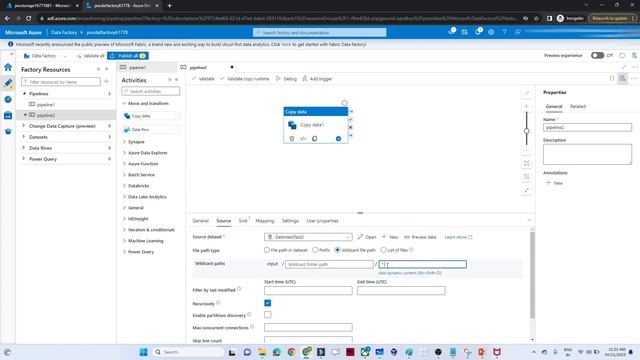The image size is (640, 360).
Task: Open the feedback icon in Azure header
Action: click(x=518, y=32)
